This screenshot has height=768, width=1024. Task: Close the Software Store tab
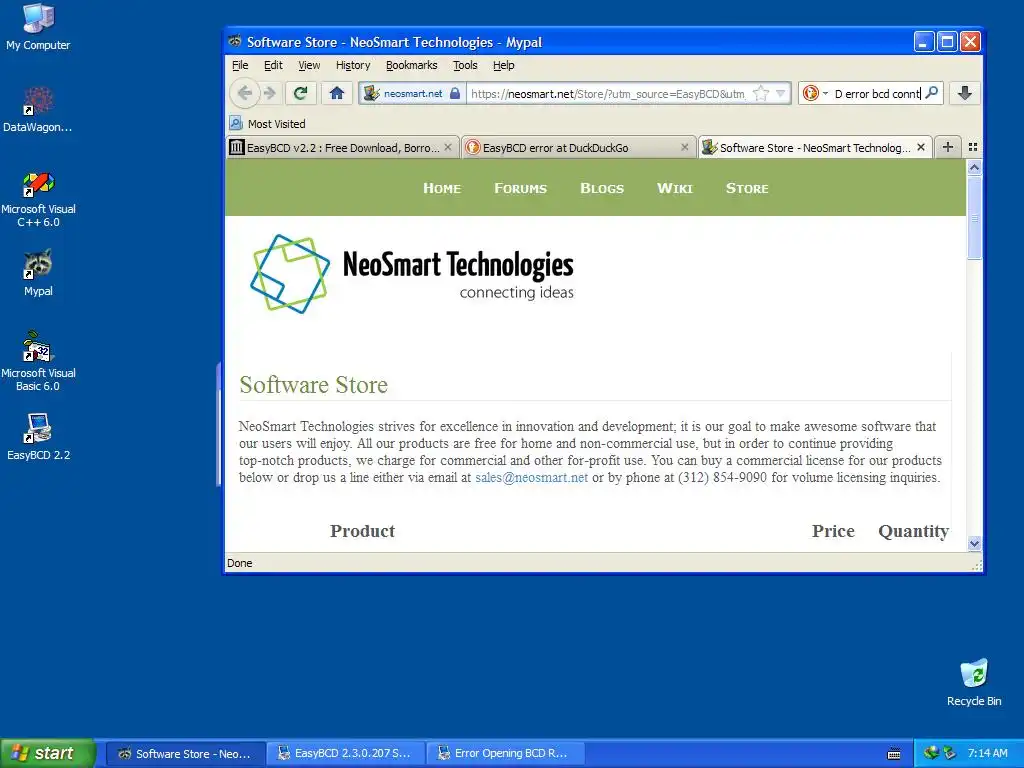tap(921, 147)
